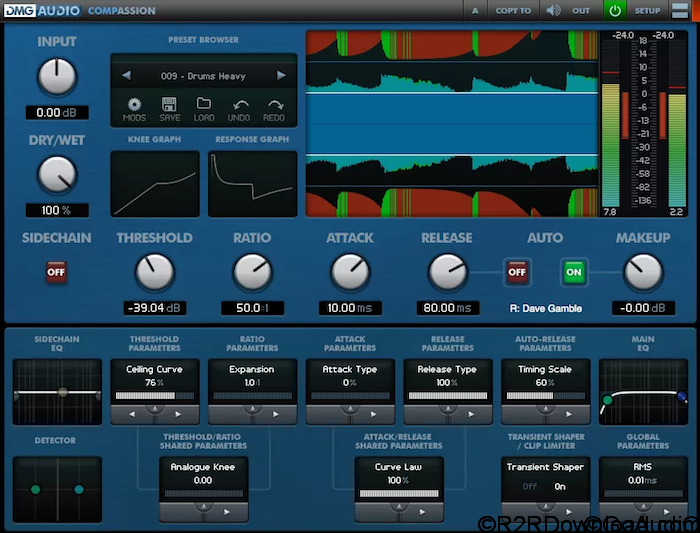Click the SIDECHAIN EQ graph
The height and width of the screenshot is (533, 700).
(57, 392)
